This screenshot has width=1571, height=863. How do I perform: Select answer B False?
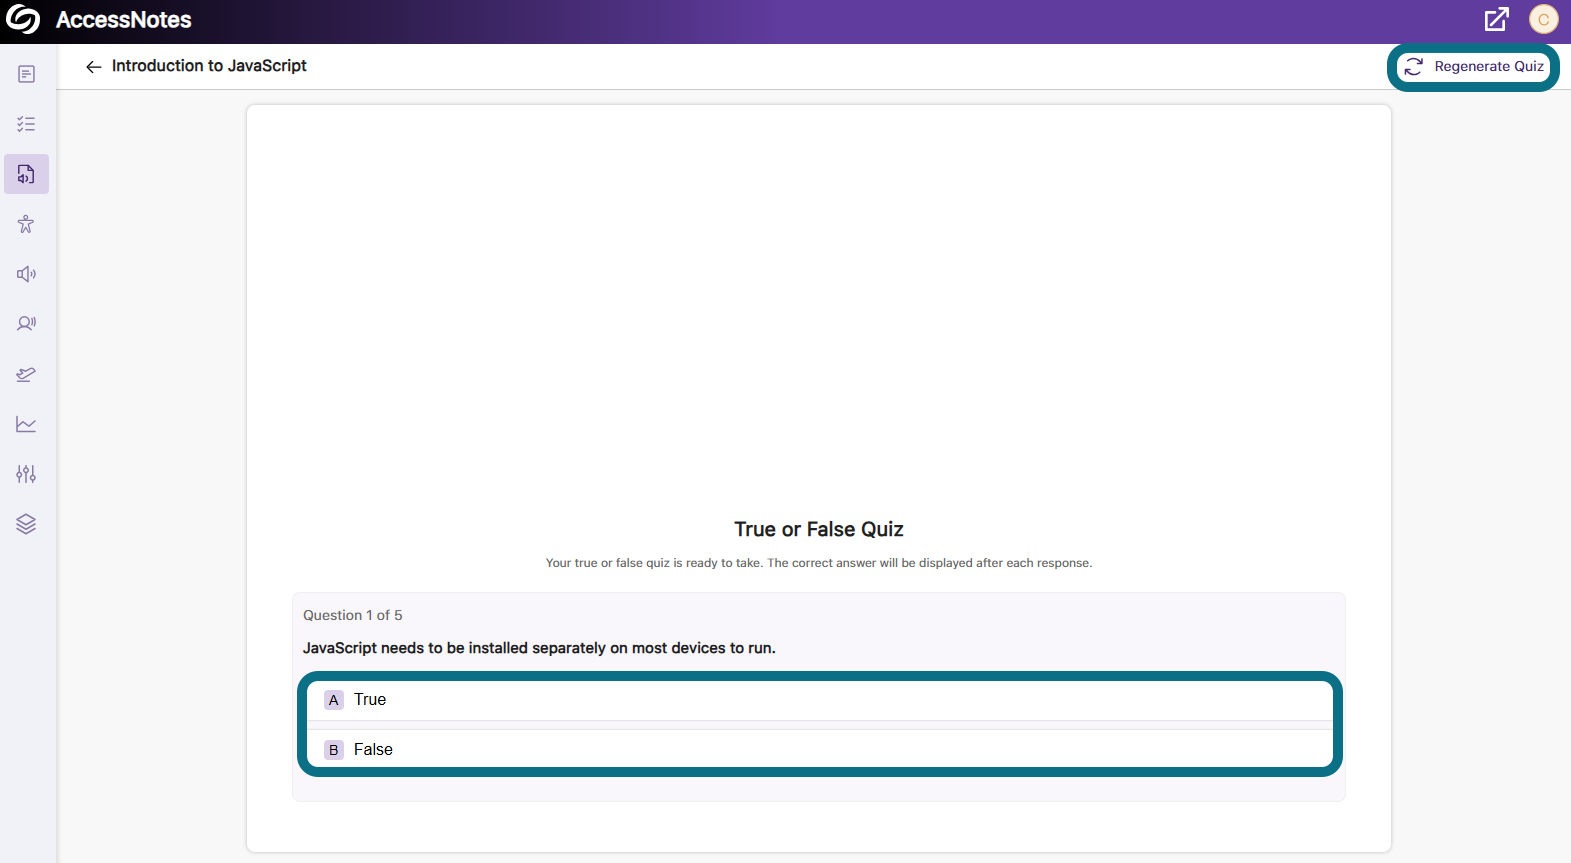[820, 749]
